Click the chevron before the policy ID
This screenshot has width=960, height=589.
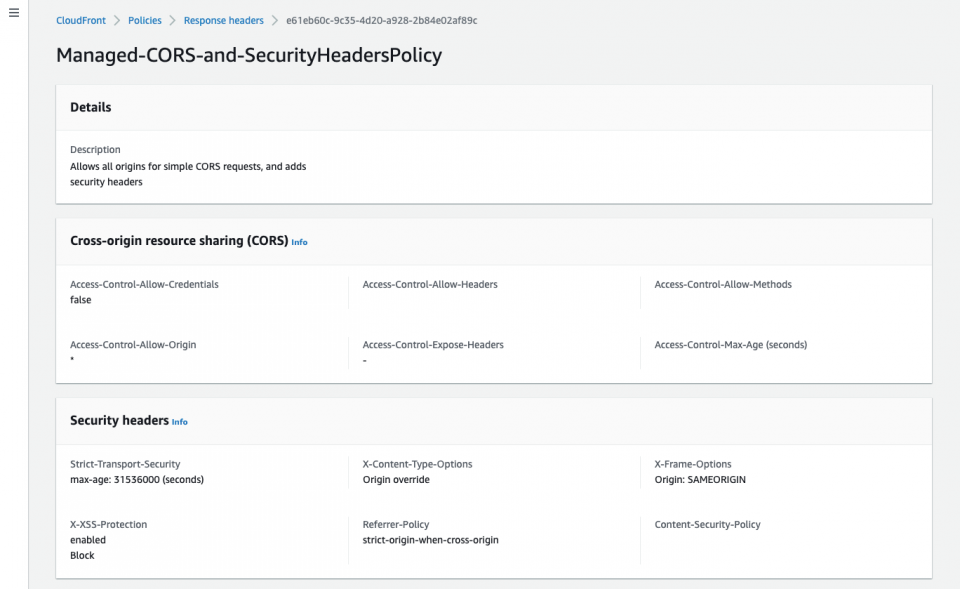273,20
